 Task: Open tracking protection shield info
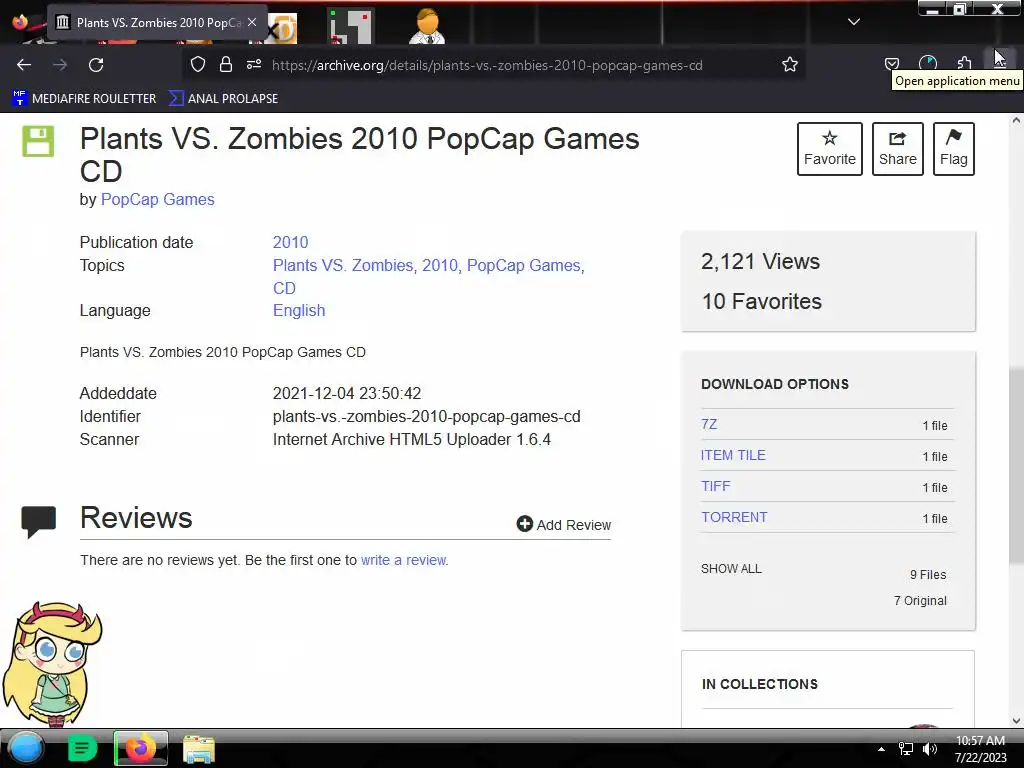click(x=197, y=64)
